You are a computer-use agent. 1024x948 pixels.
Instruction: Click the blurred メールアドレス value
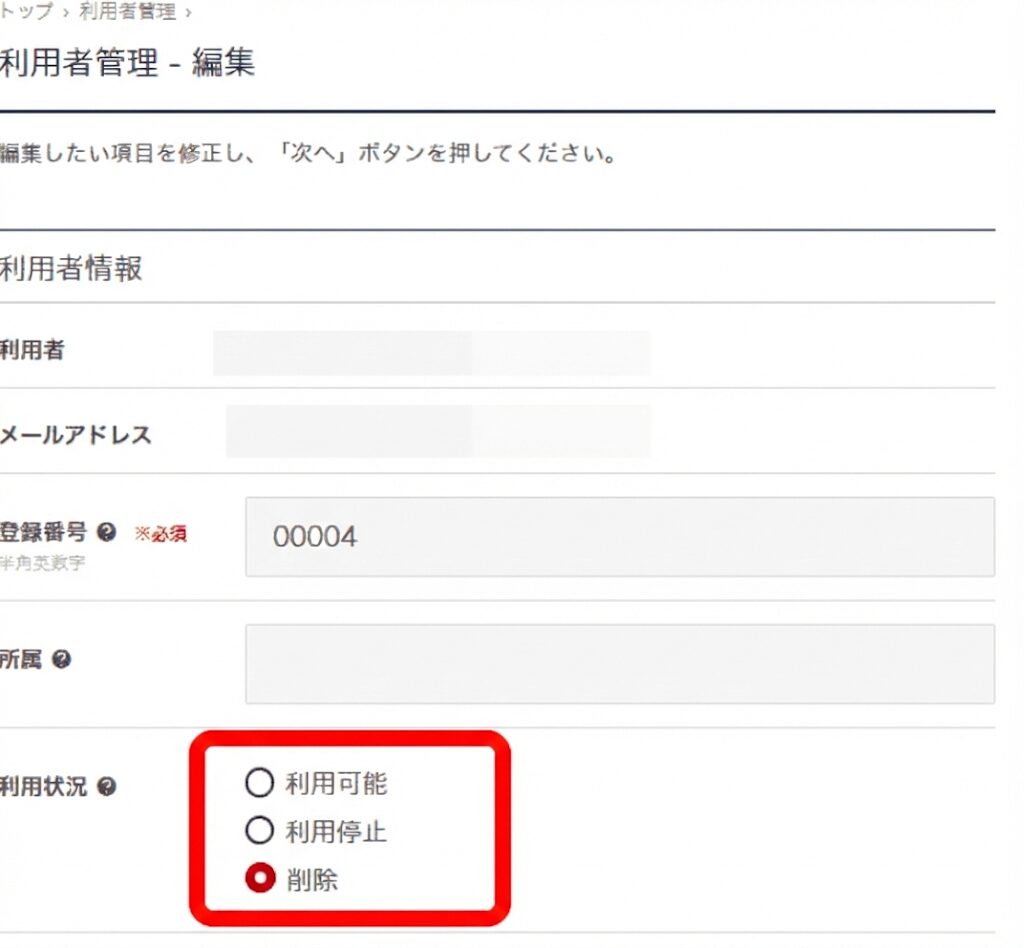pyautogui.click(x=438, y=431)
